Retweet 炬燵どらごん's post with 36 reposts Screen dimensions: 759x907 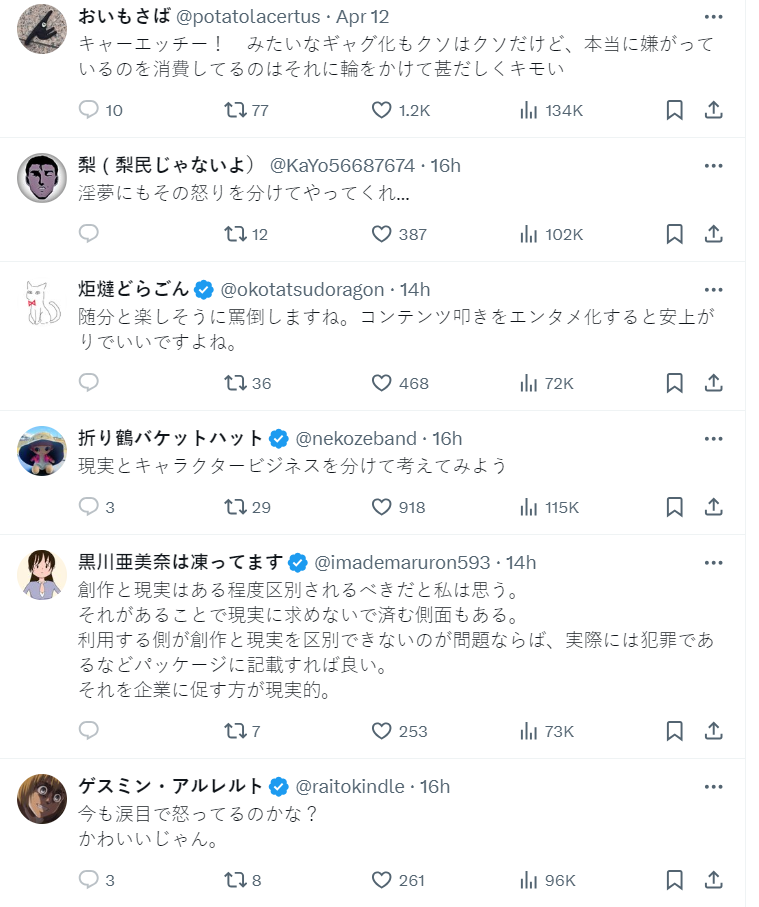pos(236,383)
